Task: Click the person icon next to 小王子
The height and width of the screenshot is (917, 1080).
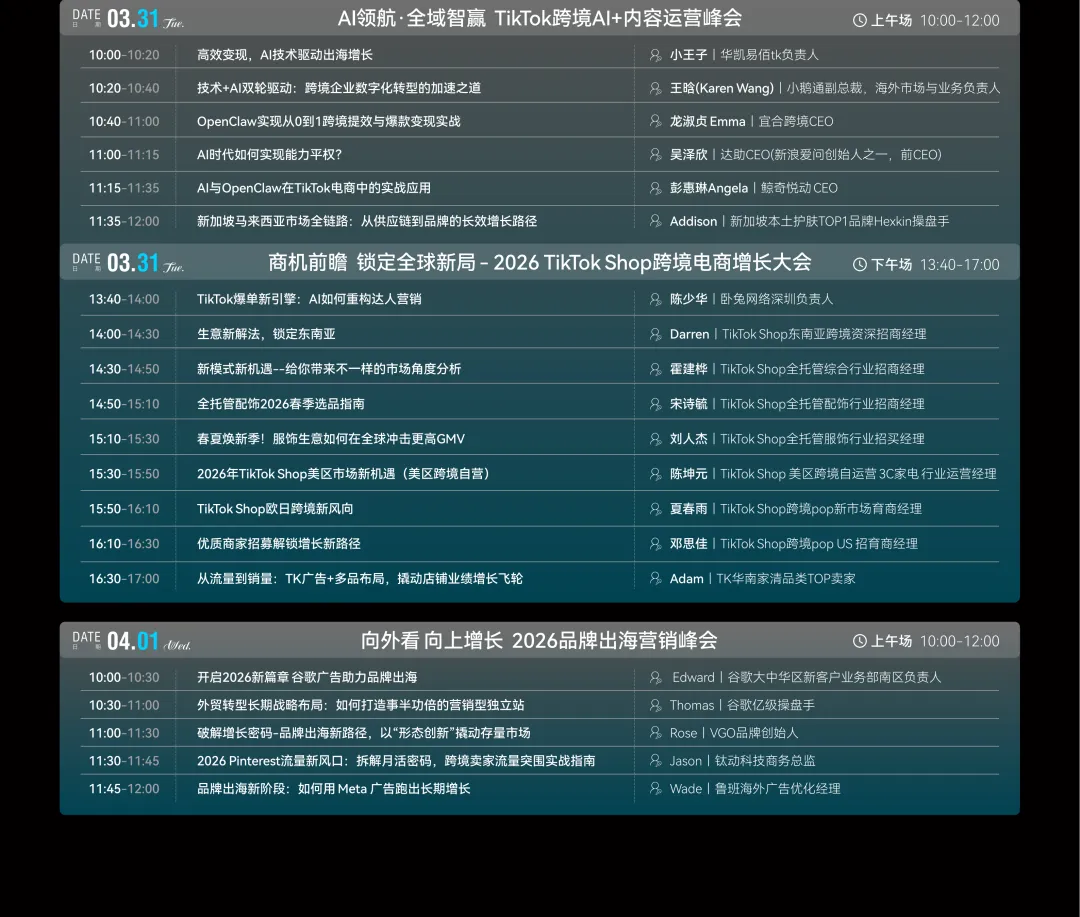Action: click(x=656, y=55)
